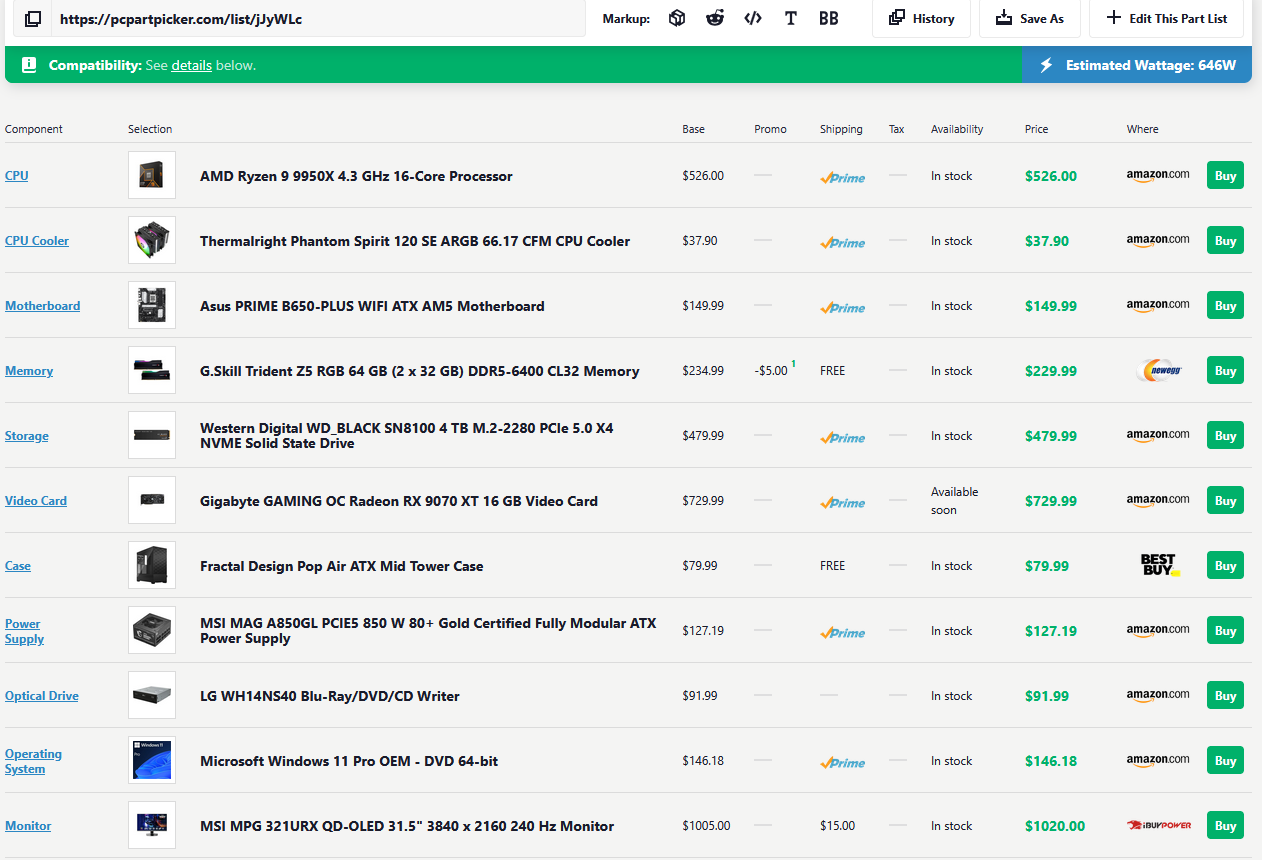Open the compatibility details link
Image resolution: width=1262 pixels, height=860 pixels.
191,65
